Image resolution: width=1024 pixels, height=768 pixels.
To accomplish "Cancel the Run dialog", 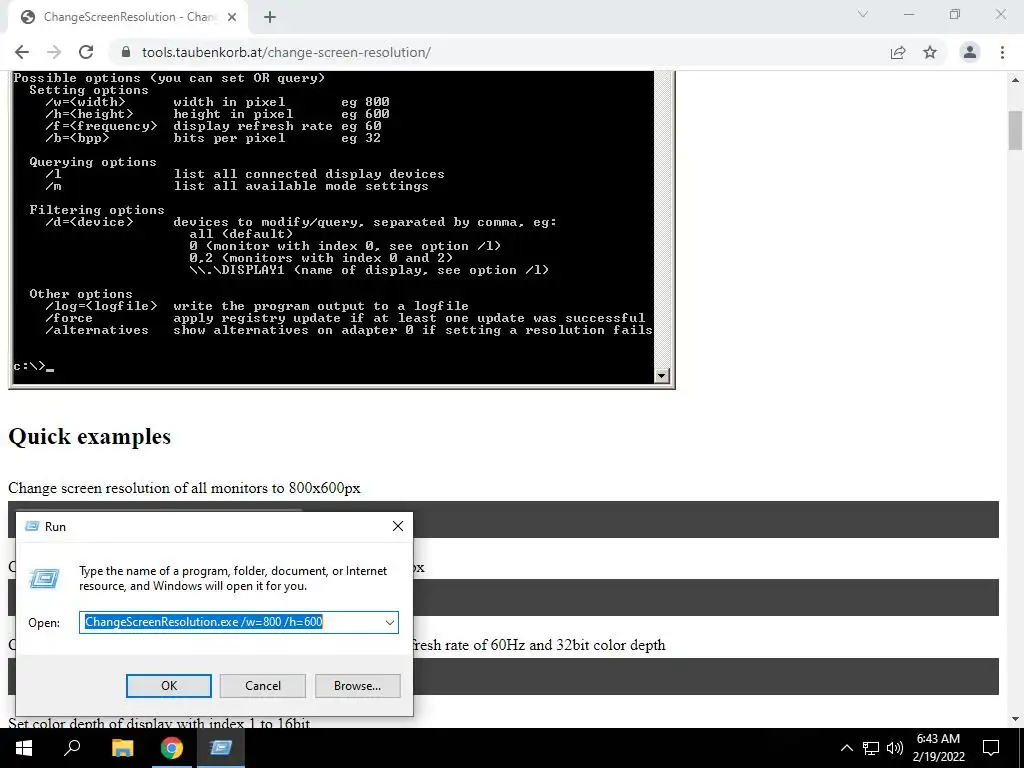I will point(263,686).
